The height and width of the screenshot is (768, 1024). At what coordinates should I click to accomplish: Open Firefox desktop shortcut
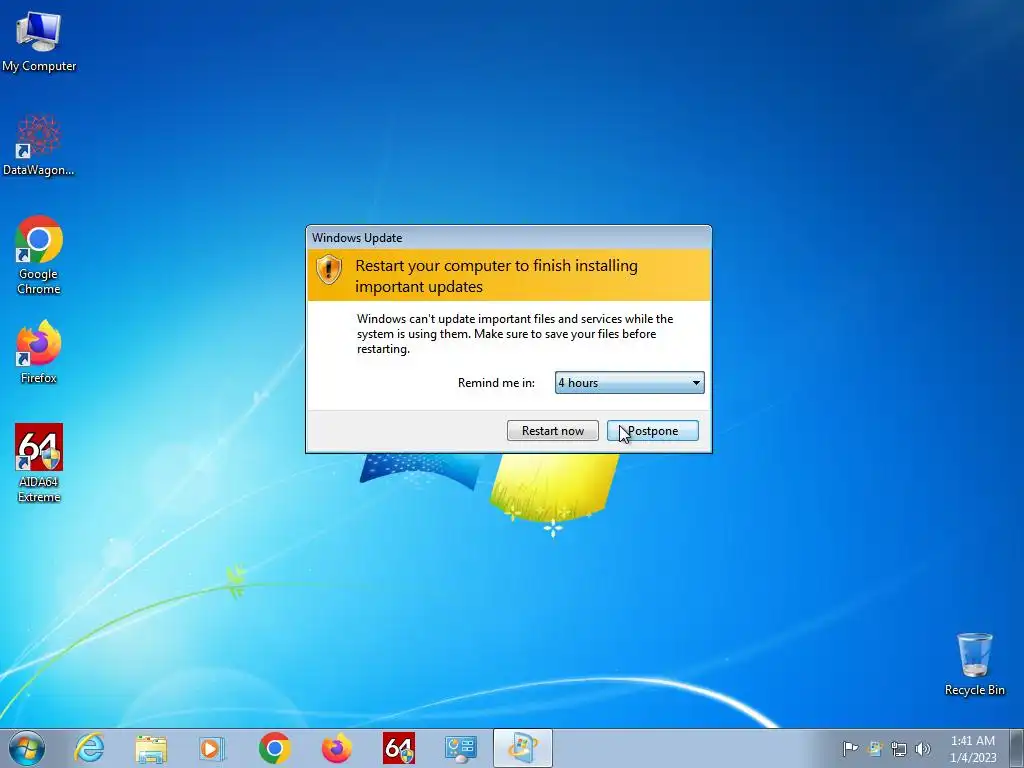click(39, 352)
